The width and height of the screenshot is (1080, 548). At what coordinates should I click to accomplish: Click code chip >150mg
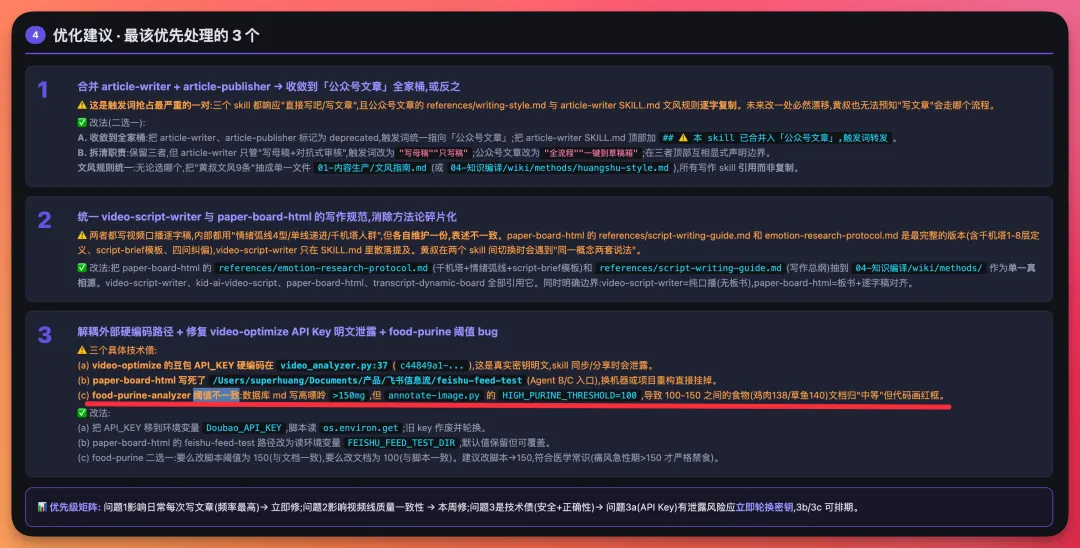(x=349, y=396)
